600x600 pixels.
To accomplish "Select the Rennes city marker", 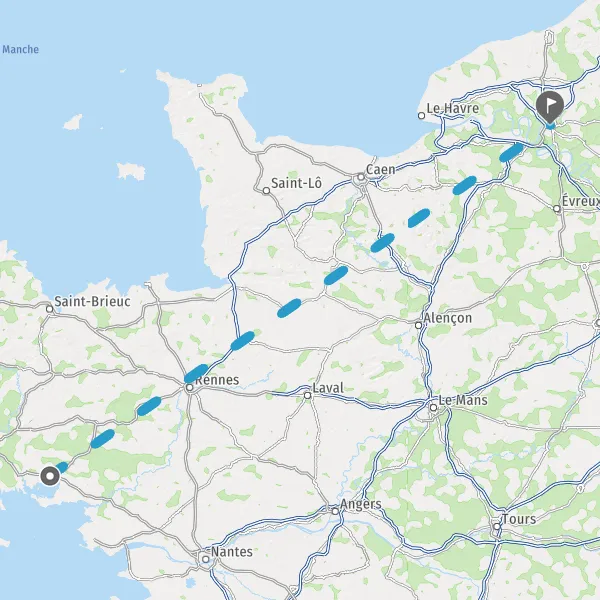I will click(x=190, y=388).
